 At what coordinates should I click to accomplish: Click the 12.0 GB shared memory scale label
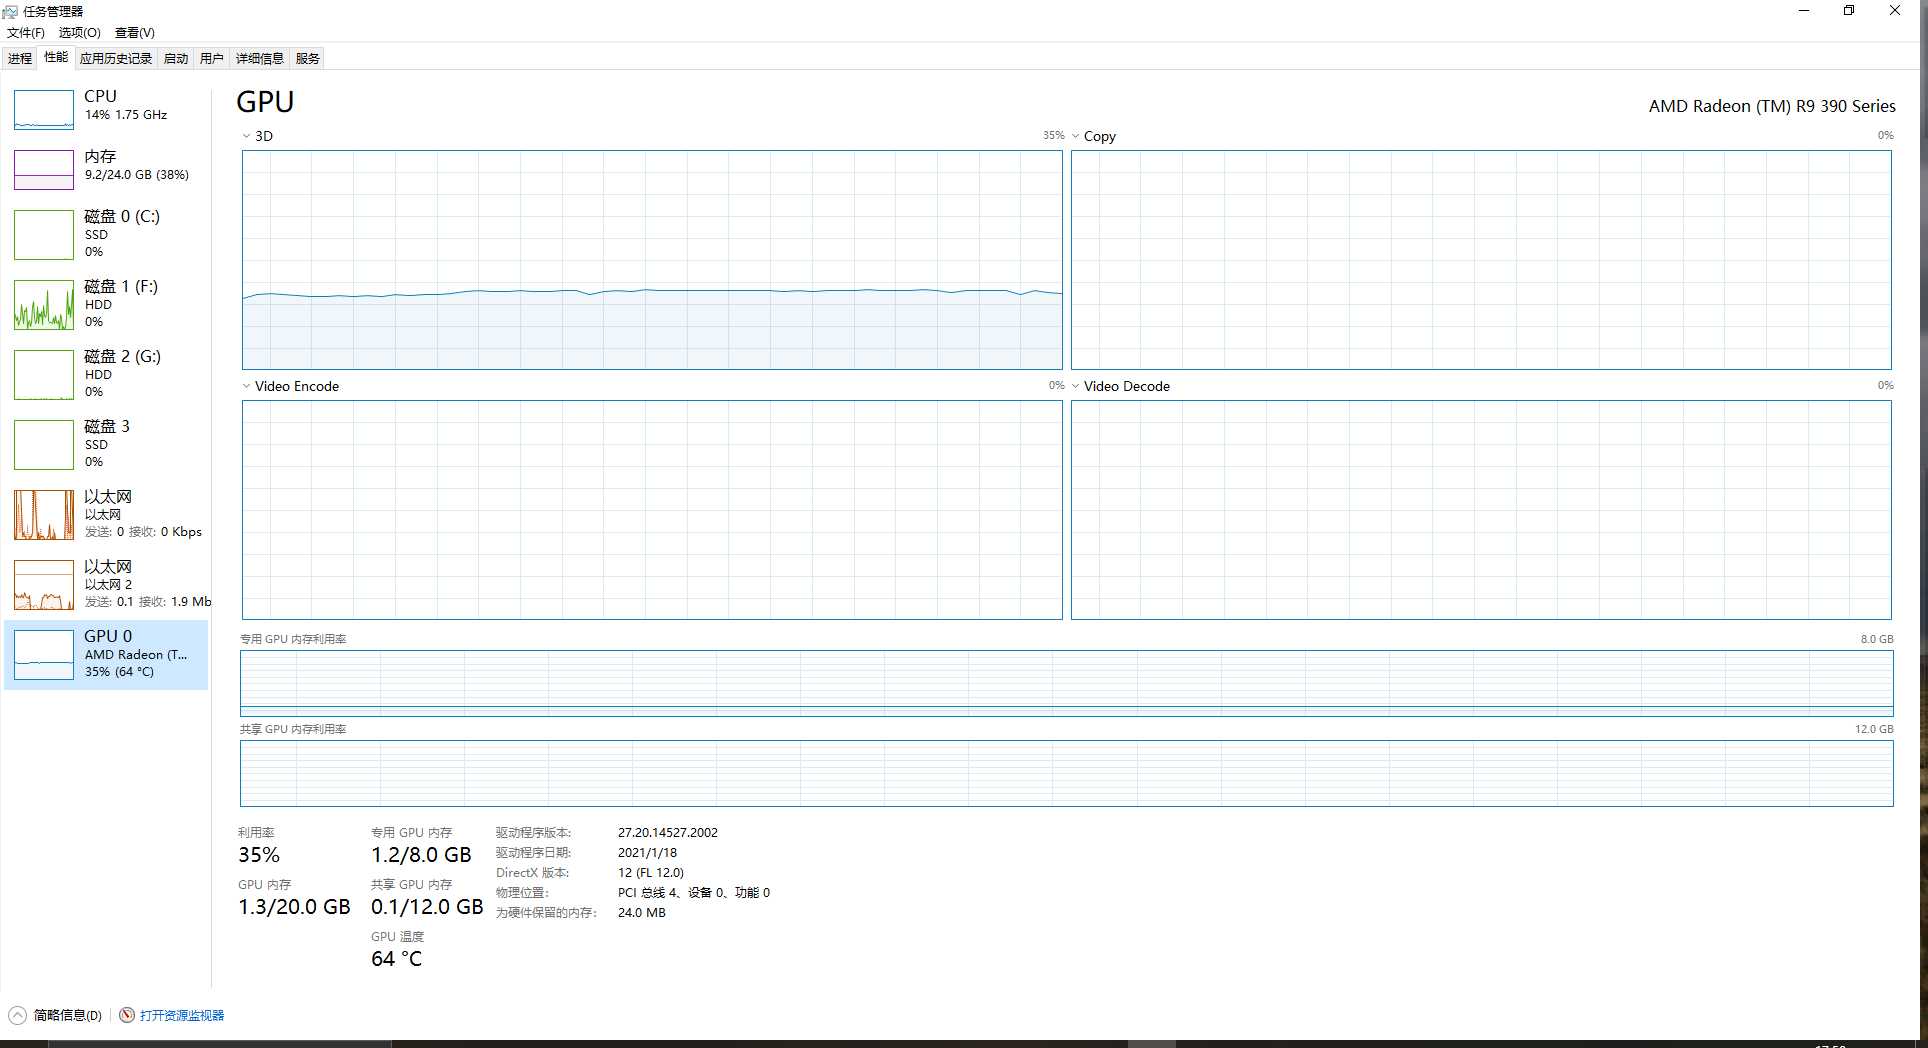[x=1874, y=729]
